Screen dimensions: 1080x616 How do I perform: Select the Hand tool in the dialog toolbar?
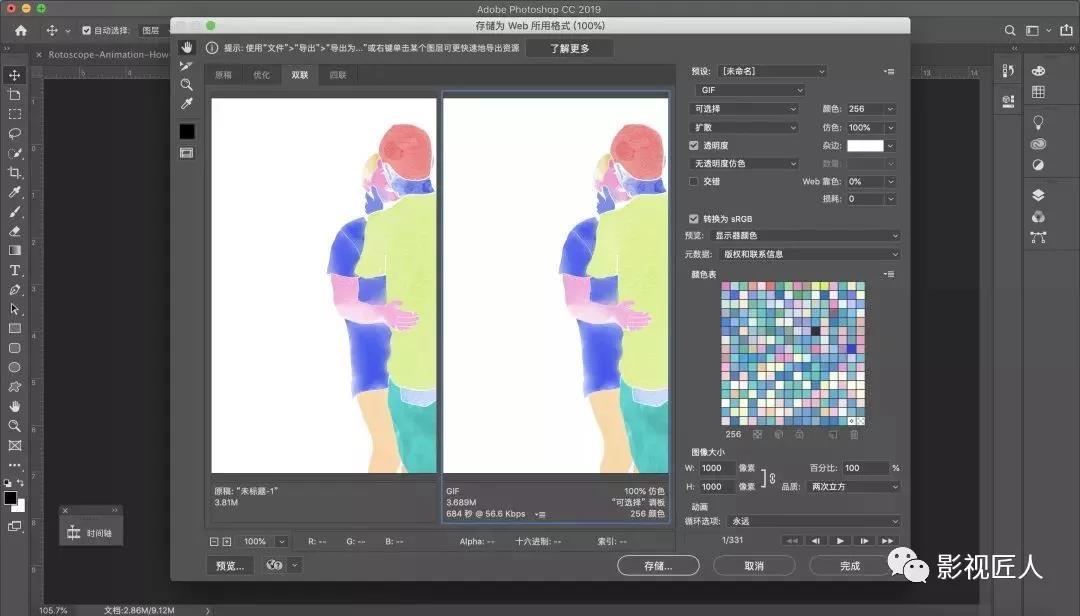pos(187,46)
